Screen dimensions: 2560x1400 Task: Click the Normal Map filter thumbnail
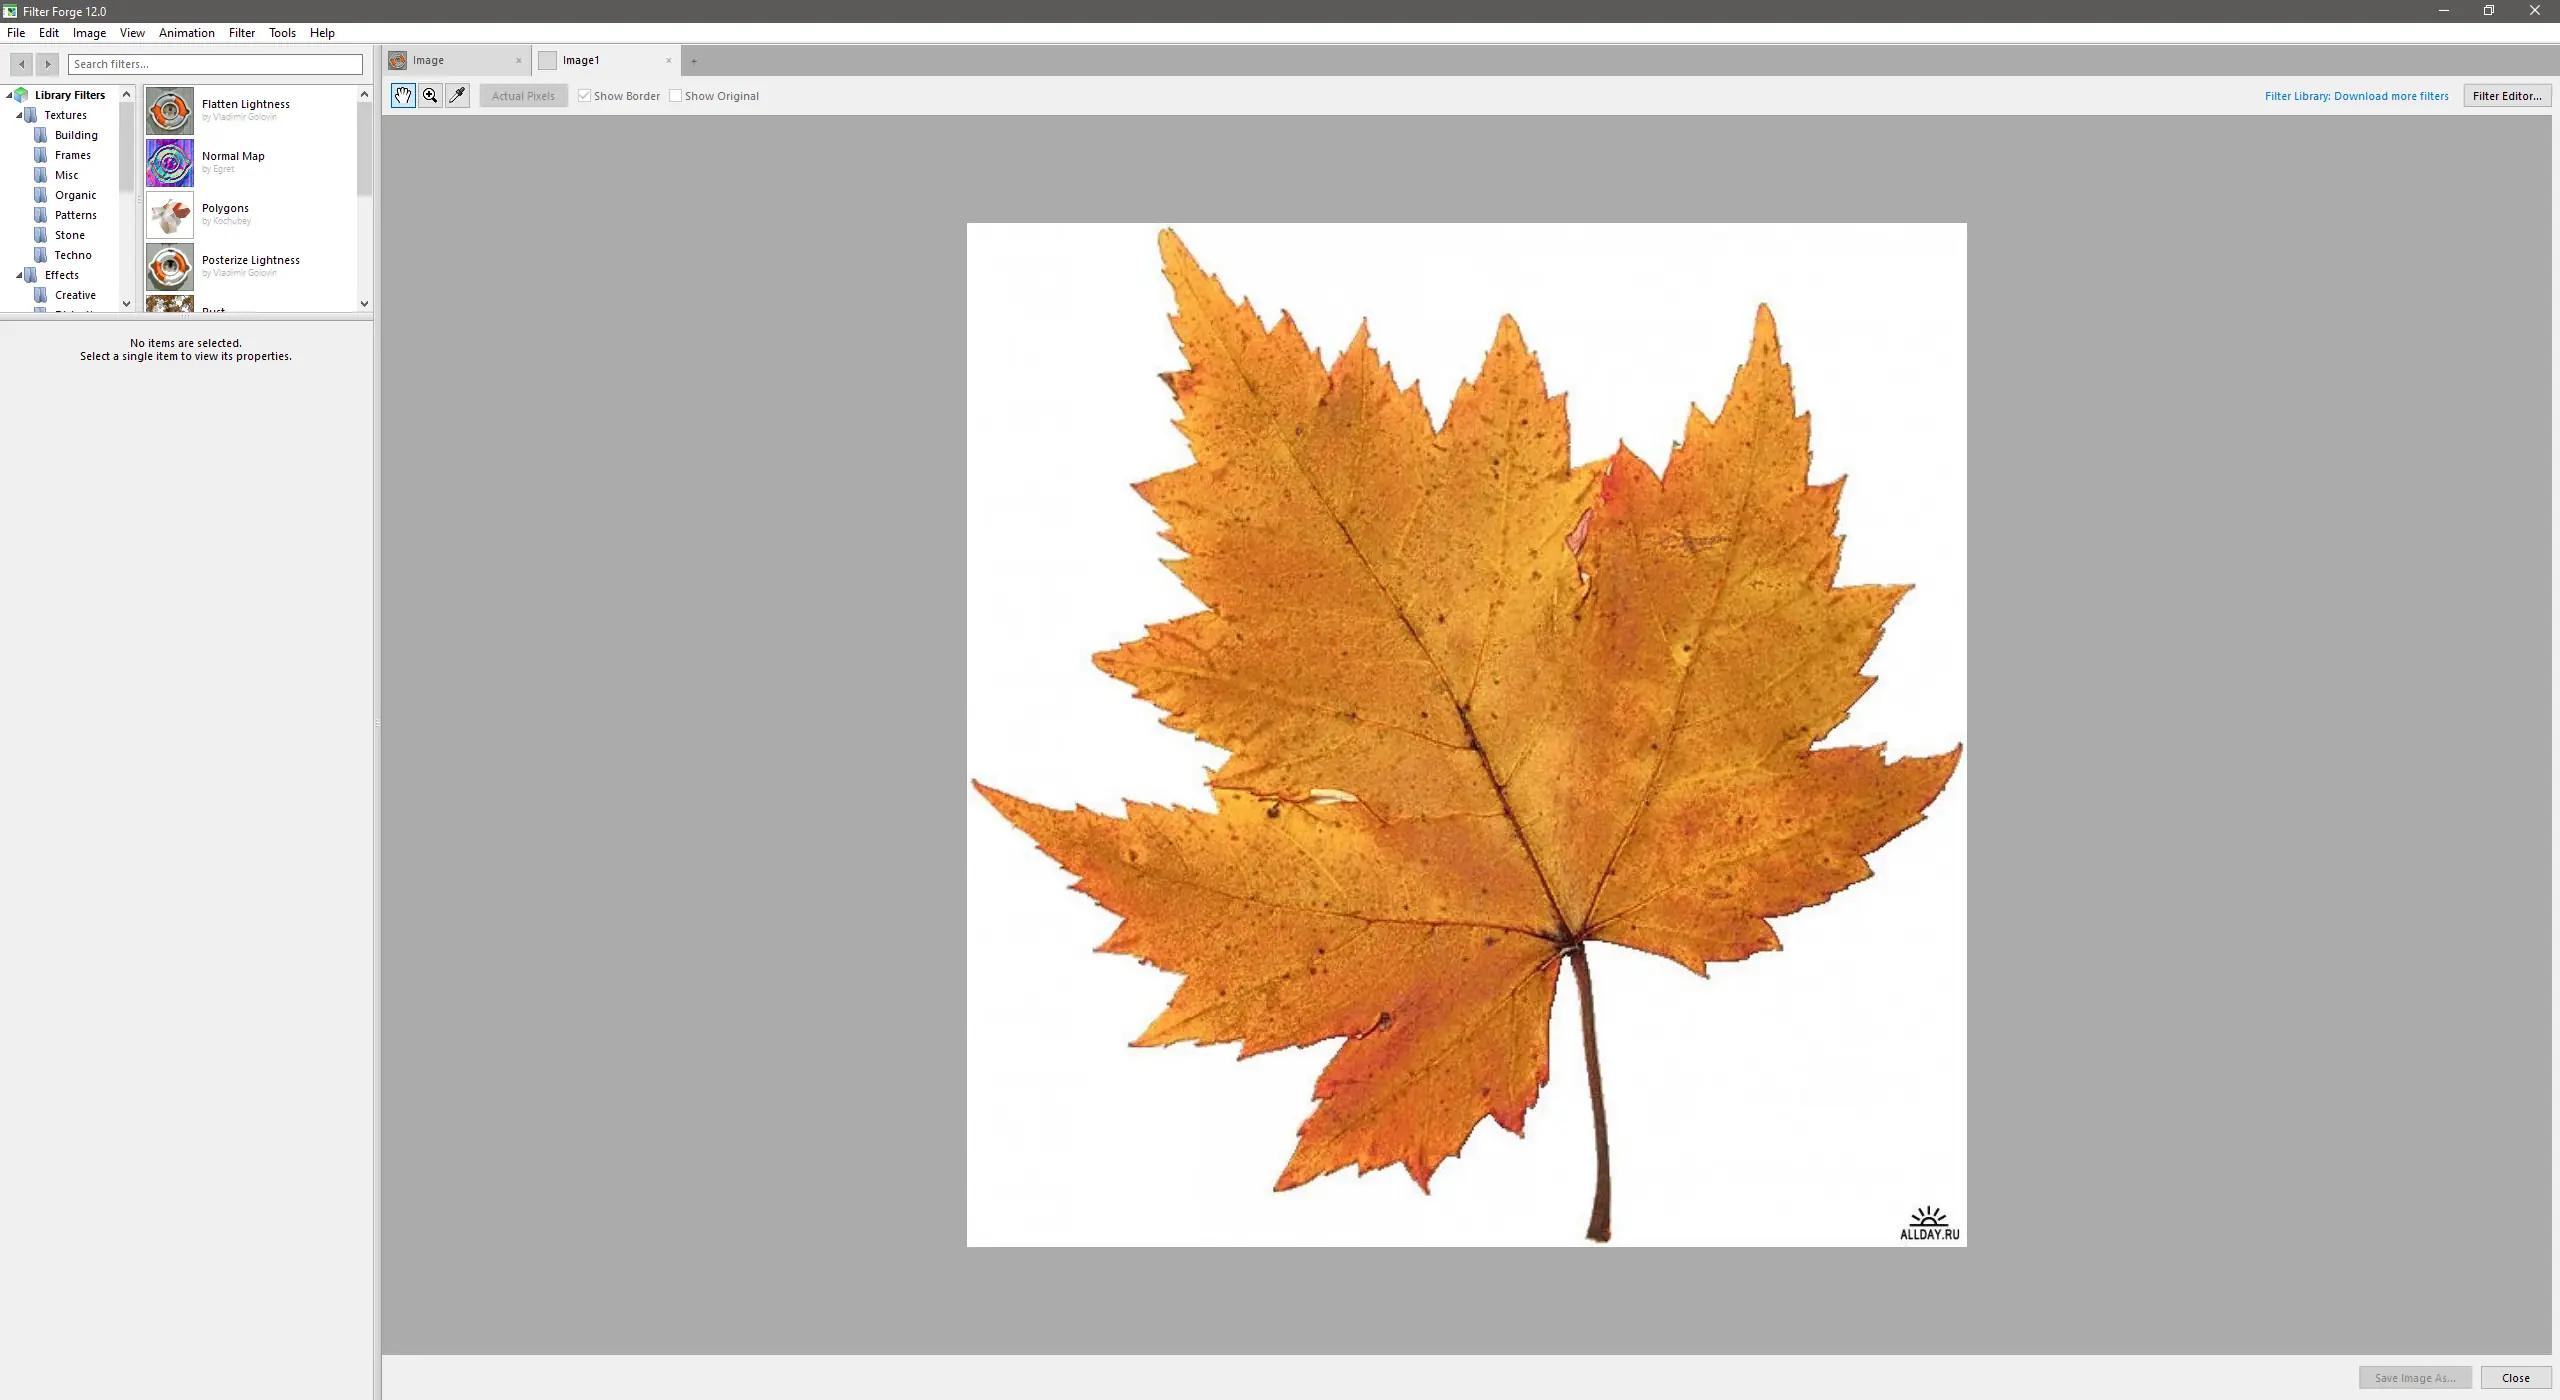(x=170, y=163)
